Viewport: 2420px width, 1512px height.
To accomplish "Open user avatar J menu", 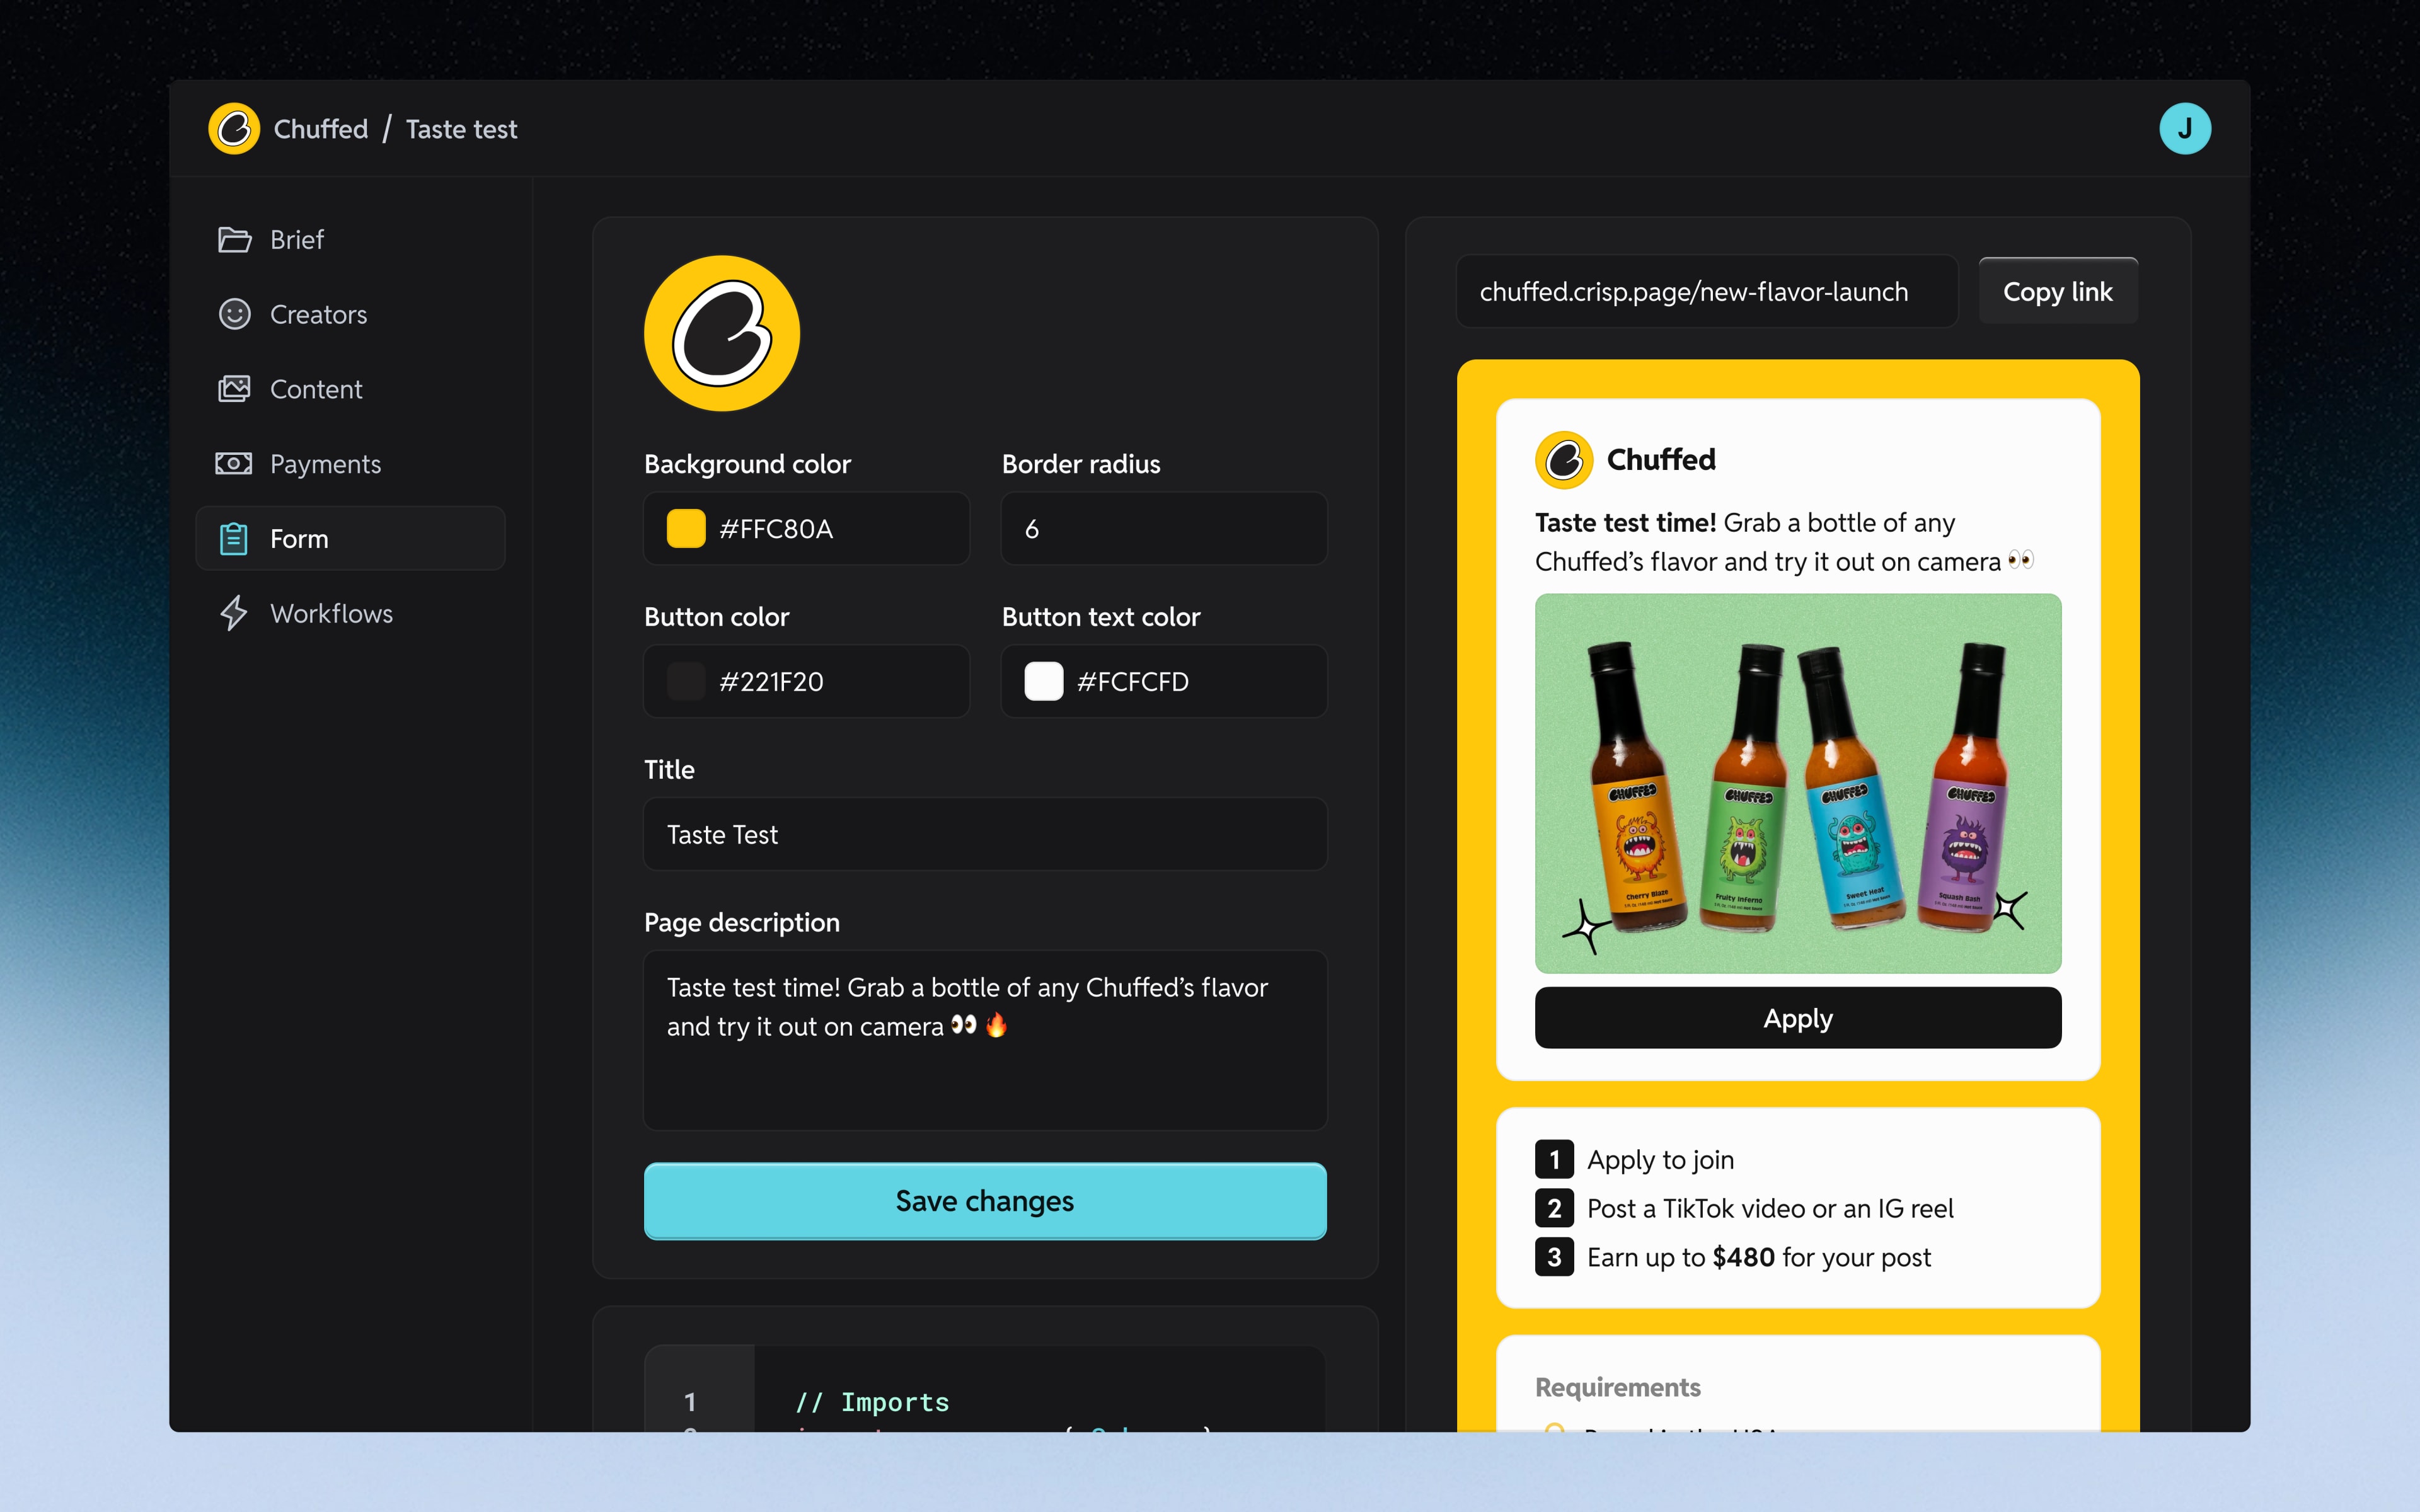I will 2184,129.
